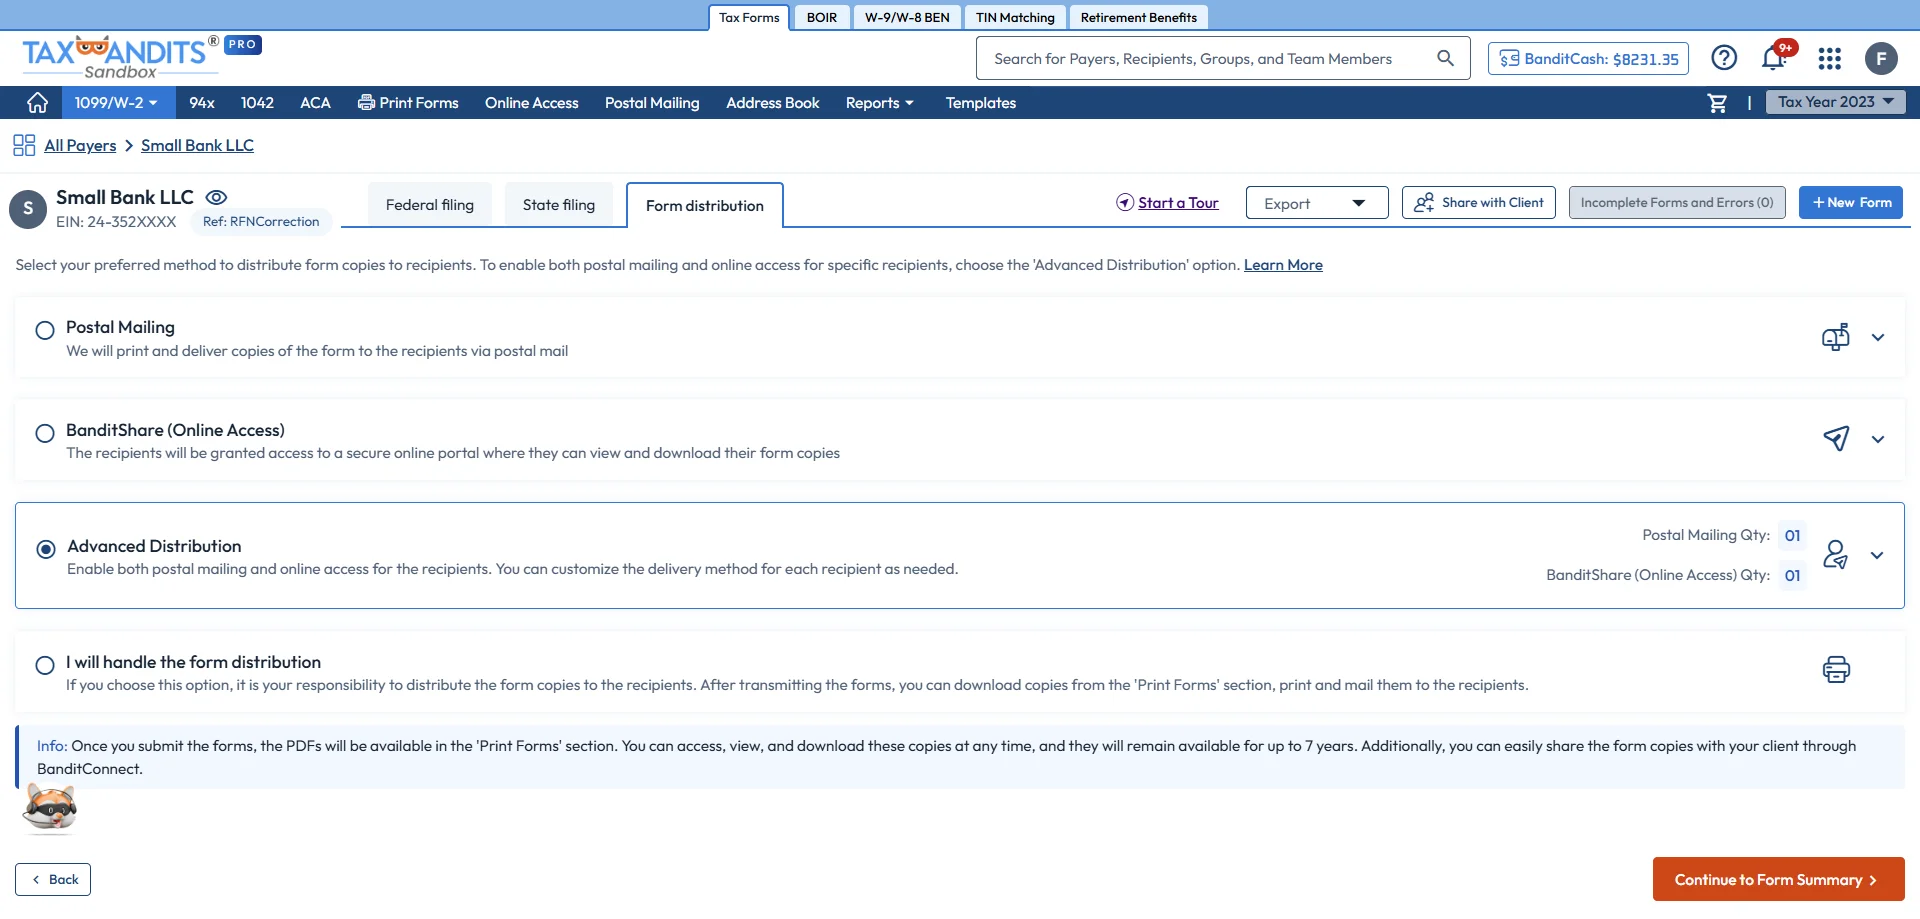
Task: Open the Learn More link
Action: point(1283,265)
